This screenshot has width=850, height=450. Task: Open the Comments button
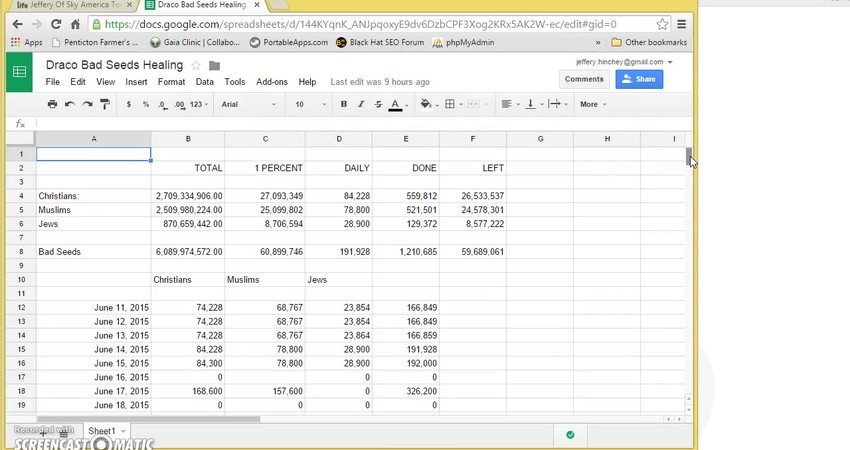point(584,79)
